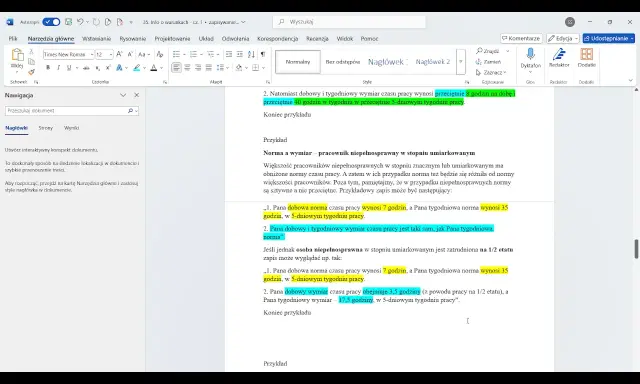Switch to Rysowanie tab
Screen dimensions: 640x384
pyautogui.click(x=133, y=39)
